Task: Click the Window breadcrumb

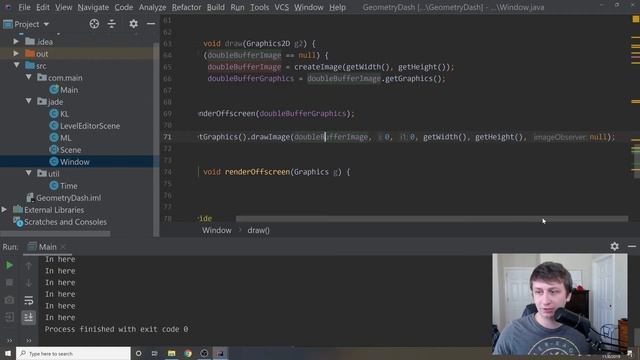Action: pyautogui.click(x=217, y=230)
